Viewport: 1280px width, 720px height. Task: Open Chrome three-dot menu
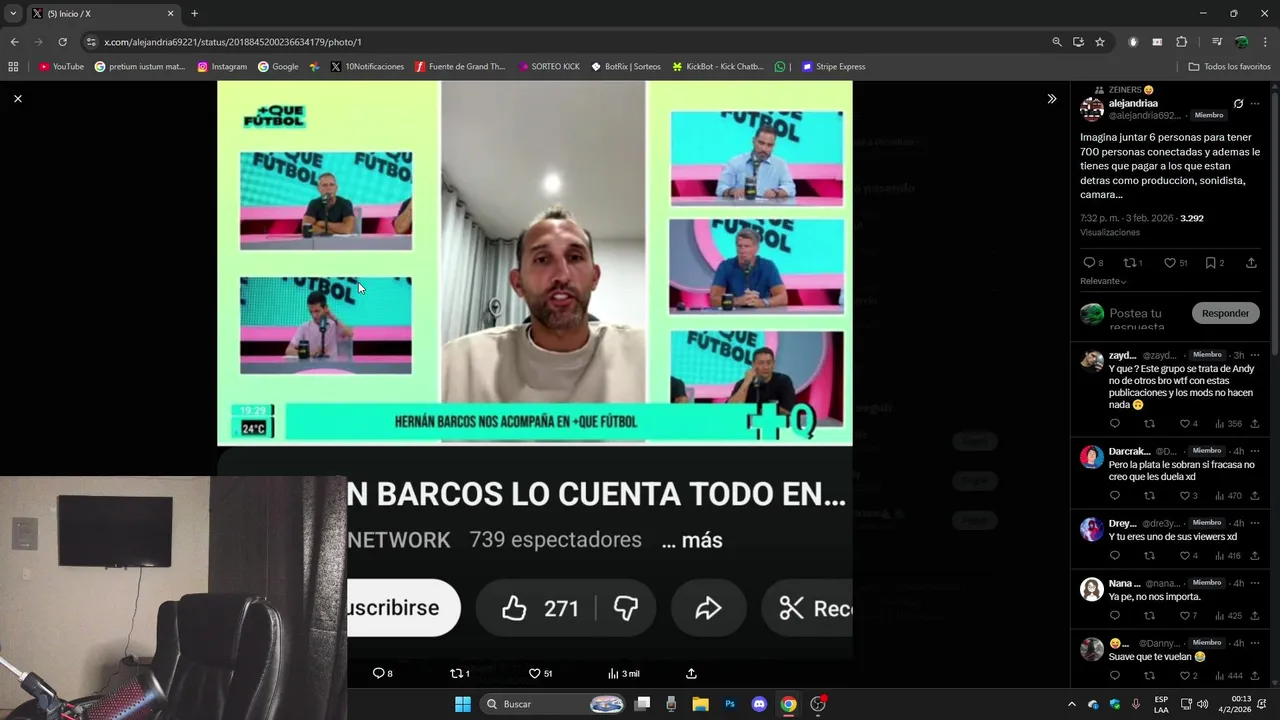pyautogui.click(x=1266, y=42)
